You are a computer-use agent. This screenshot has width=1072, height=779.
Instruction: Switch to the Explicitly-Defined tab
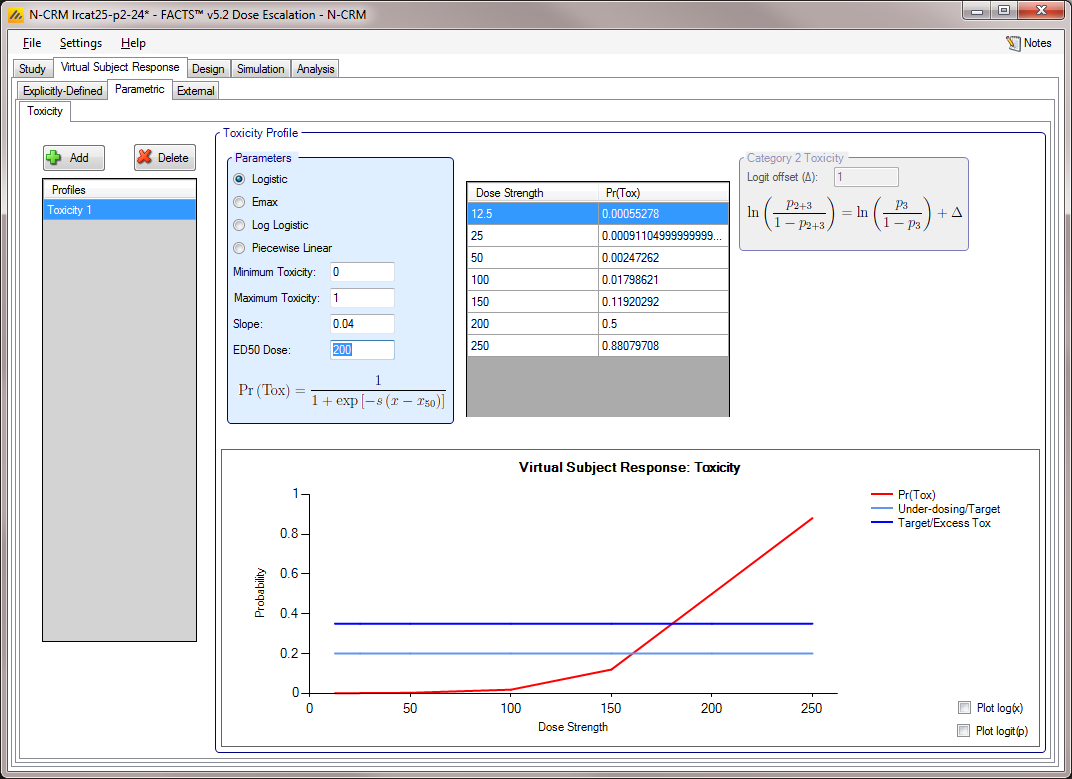point(63,91)
